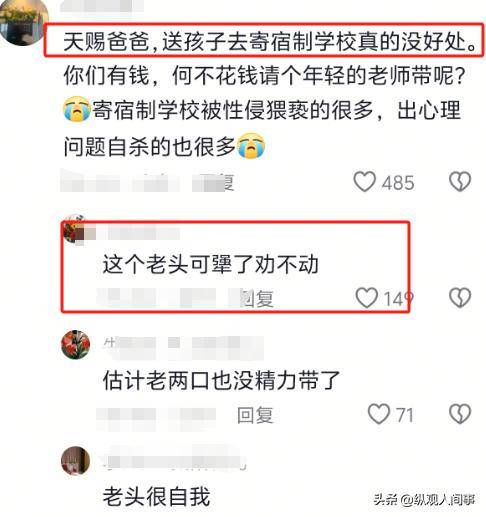This screenshot has width=486, height=517.
Task: Tap the 天赐爸爸 highlighted comment text
Action: 270,41
